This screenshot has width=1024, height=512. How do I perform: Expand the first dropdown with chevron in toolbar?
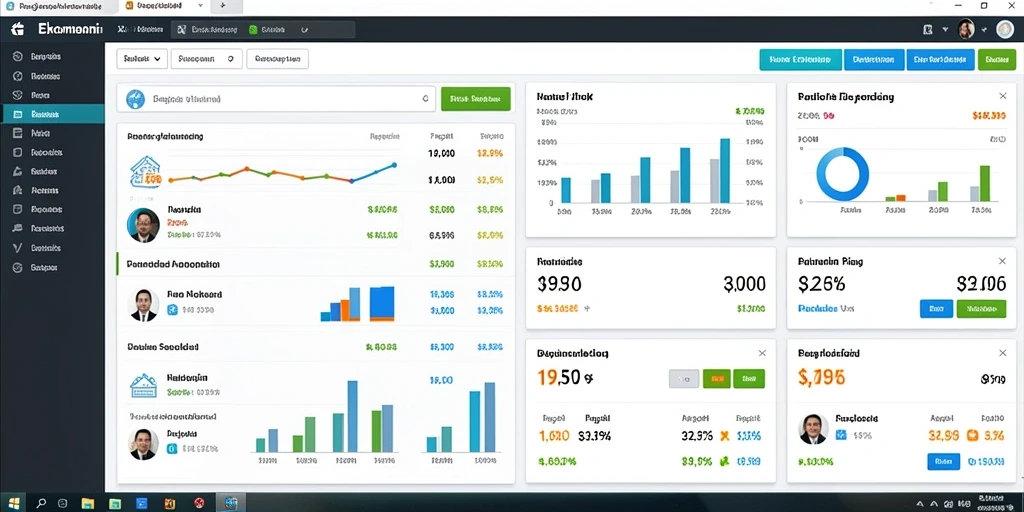point(142,59)
